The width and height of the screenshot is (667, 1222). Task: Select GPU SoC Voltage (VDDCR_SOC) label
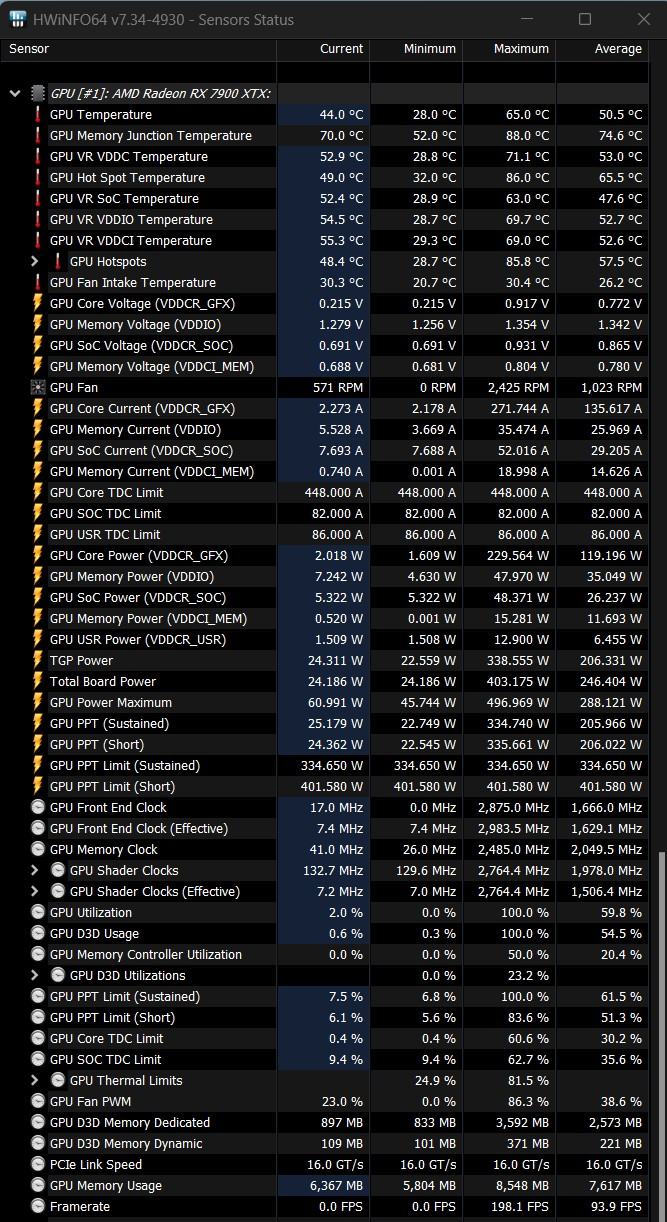(141, 345)
